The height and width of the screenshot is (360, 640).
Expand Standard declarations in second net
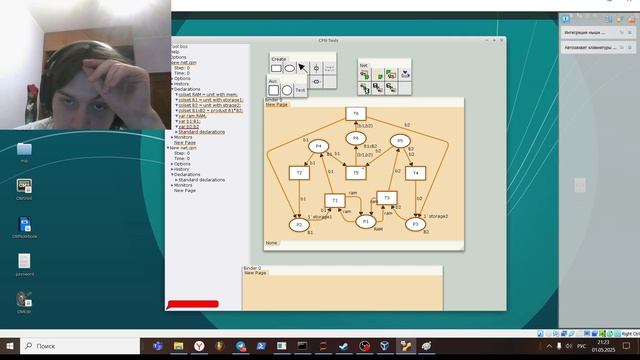pyautogui.click(x=176, y=180)
